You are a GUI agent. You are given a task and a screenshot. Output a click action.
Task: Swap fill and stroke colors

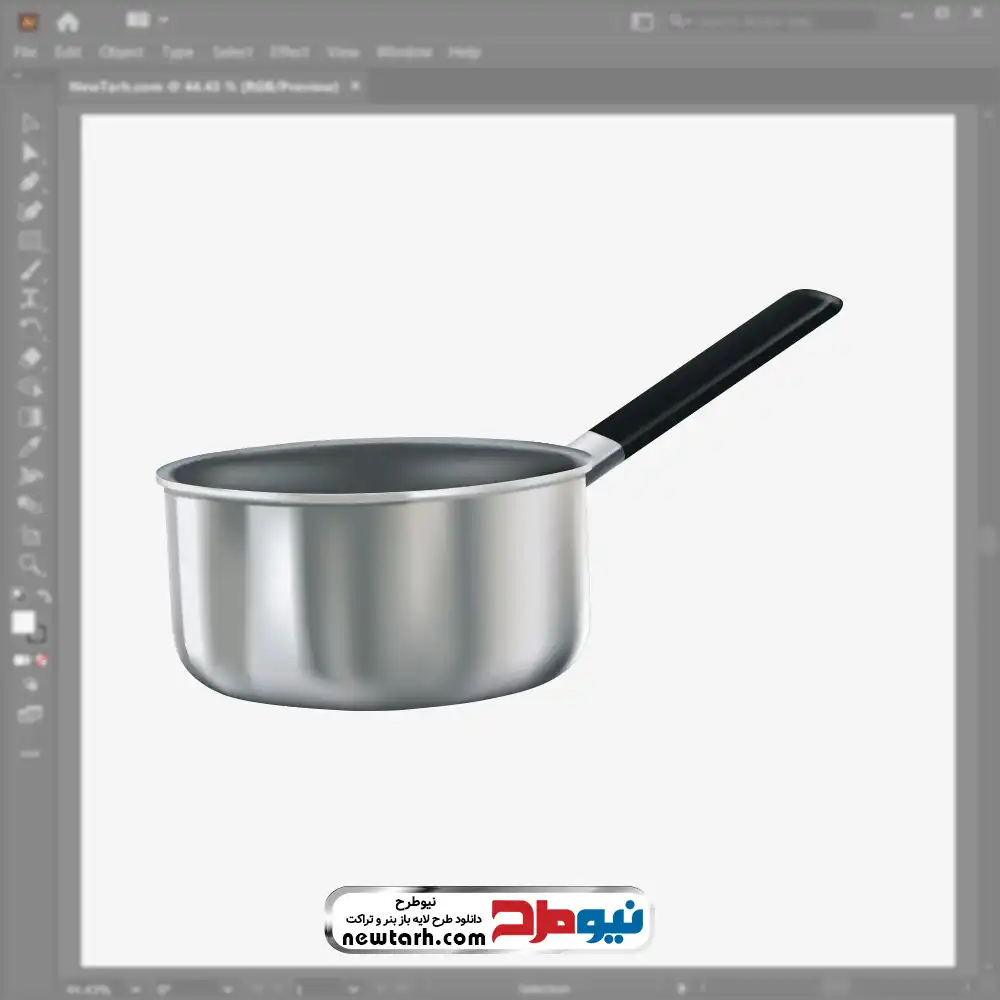(44, 596)
